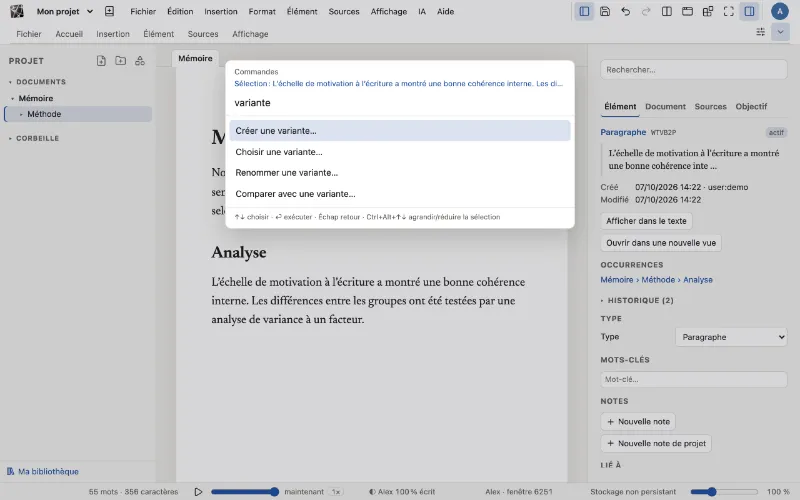
Task: Click the split view columns icon
Action: [666, 11]
